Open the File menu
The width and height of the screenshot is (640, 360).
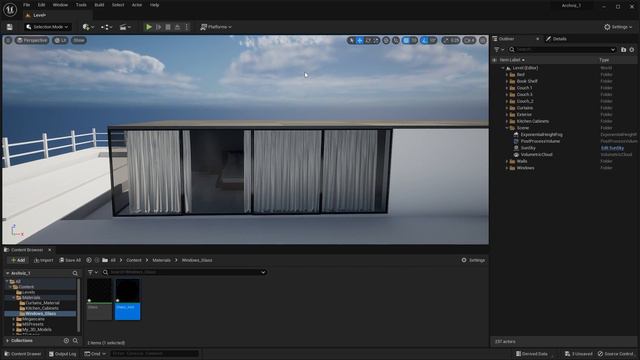point(27,5)
